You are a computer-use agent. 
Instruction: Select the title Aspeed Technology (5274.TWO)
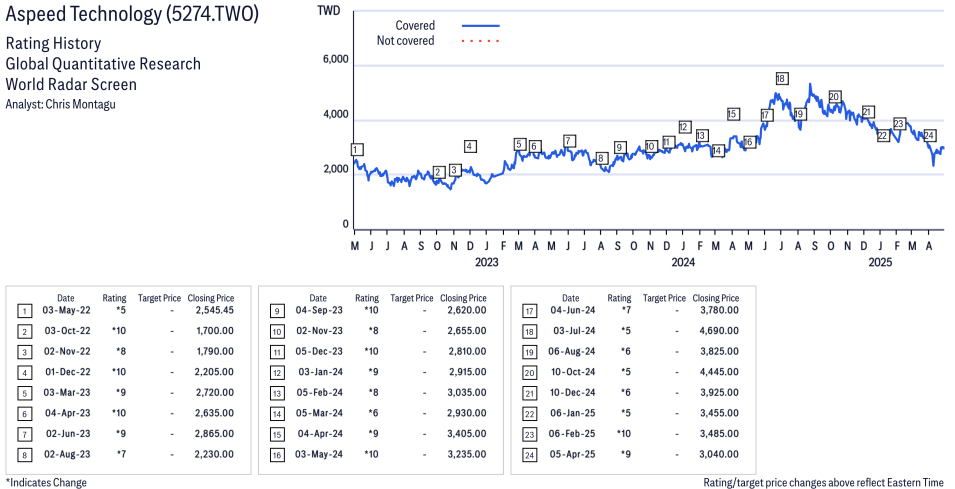point(132,13)
